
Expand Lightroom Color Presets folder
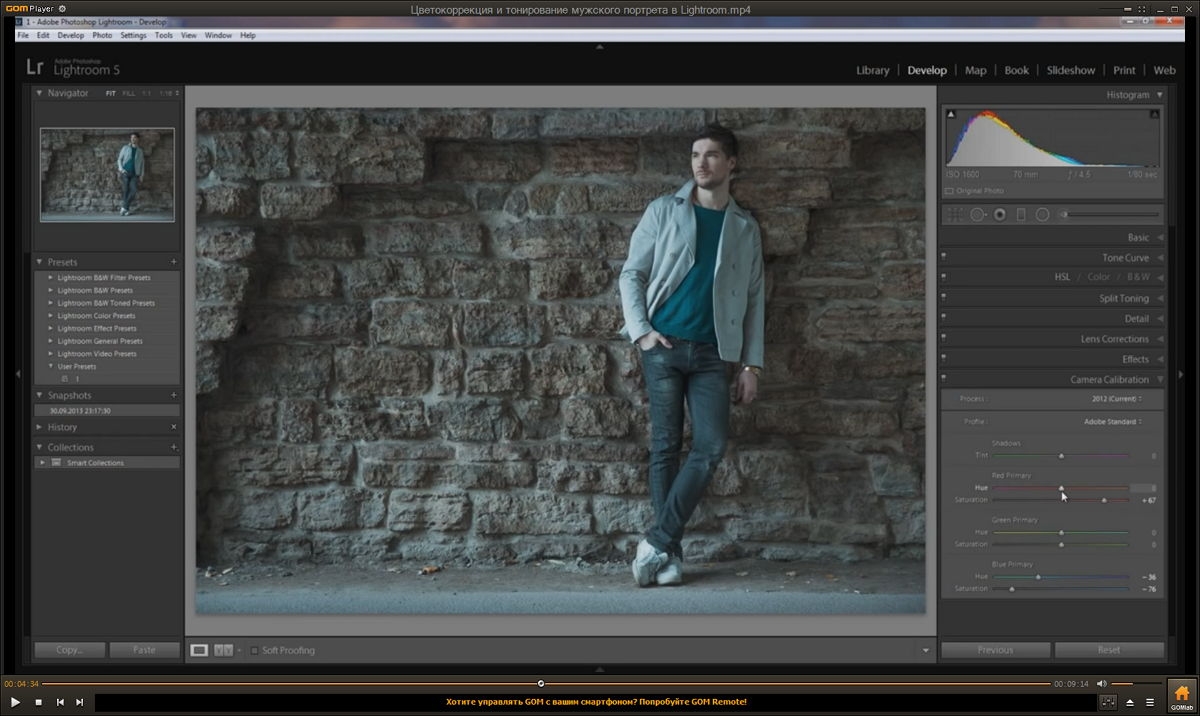[x=50, y=316]
